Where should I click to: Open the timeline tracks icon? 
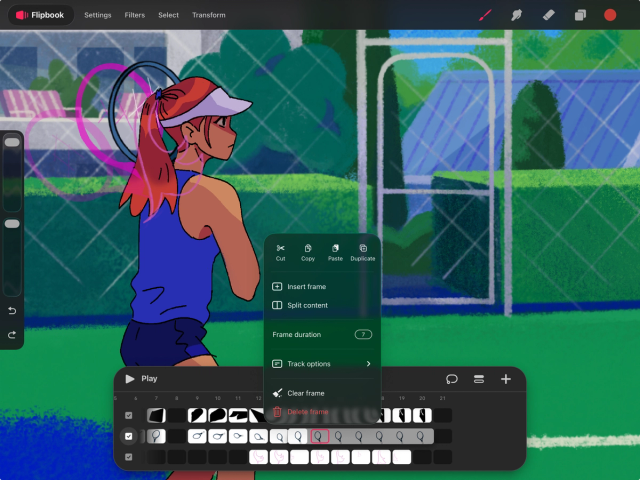(x=479, y=379)
